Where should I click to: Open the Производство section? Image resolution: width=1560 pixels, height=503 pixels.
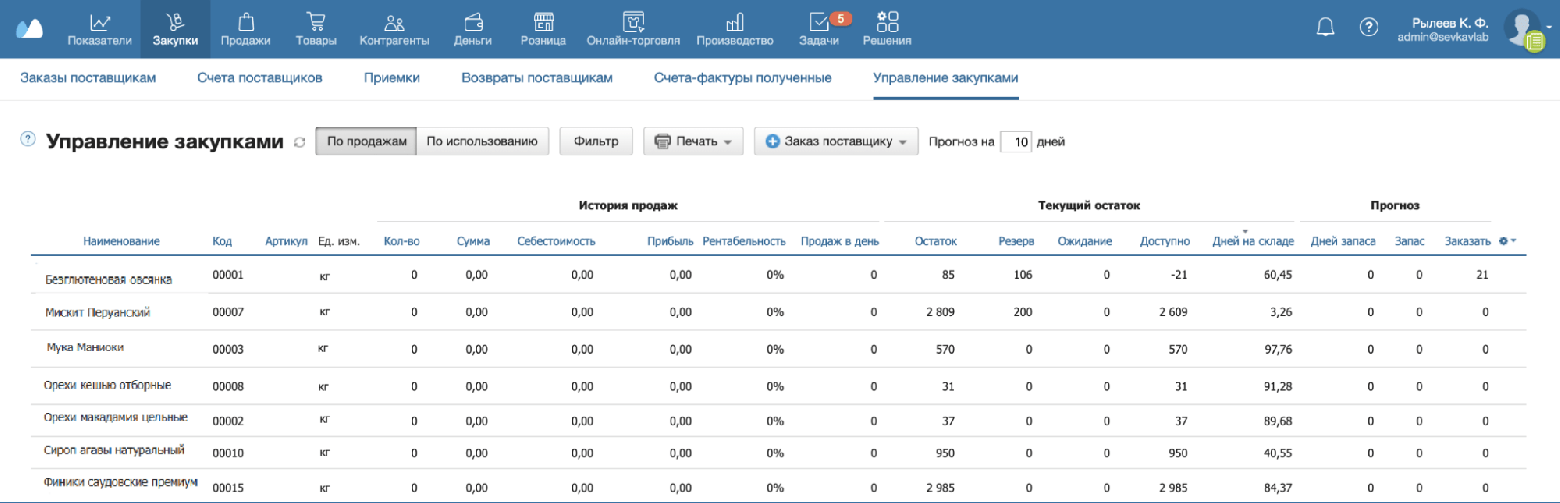click(x=734, y=29)
